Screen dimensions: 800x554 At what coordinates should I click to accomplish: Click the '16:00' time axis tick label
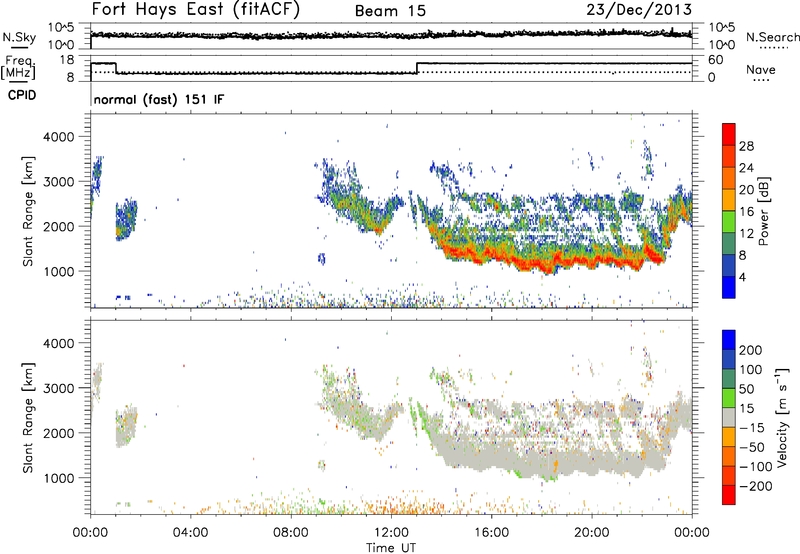click(x=491, y=533)
